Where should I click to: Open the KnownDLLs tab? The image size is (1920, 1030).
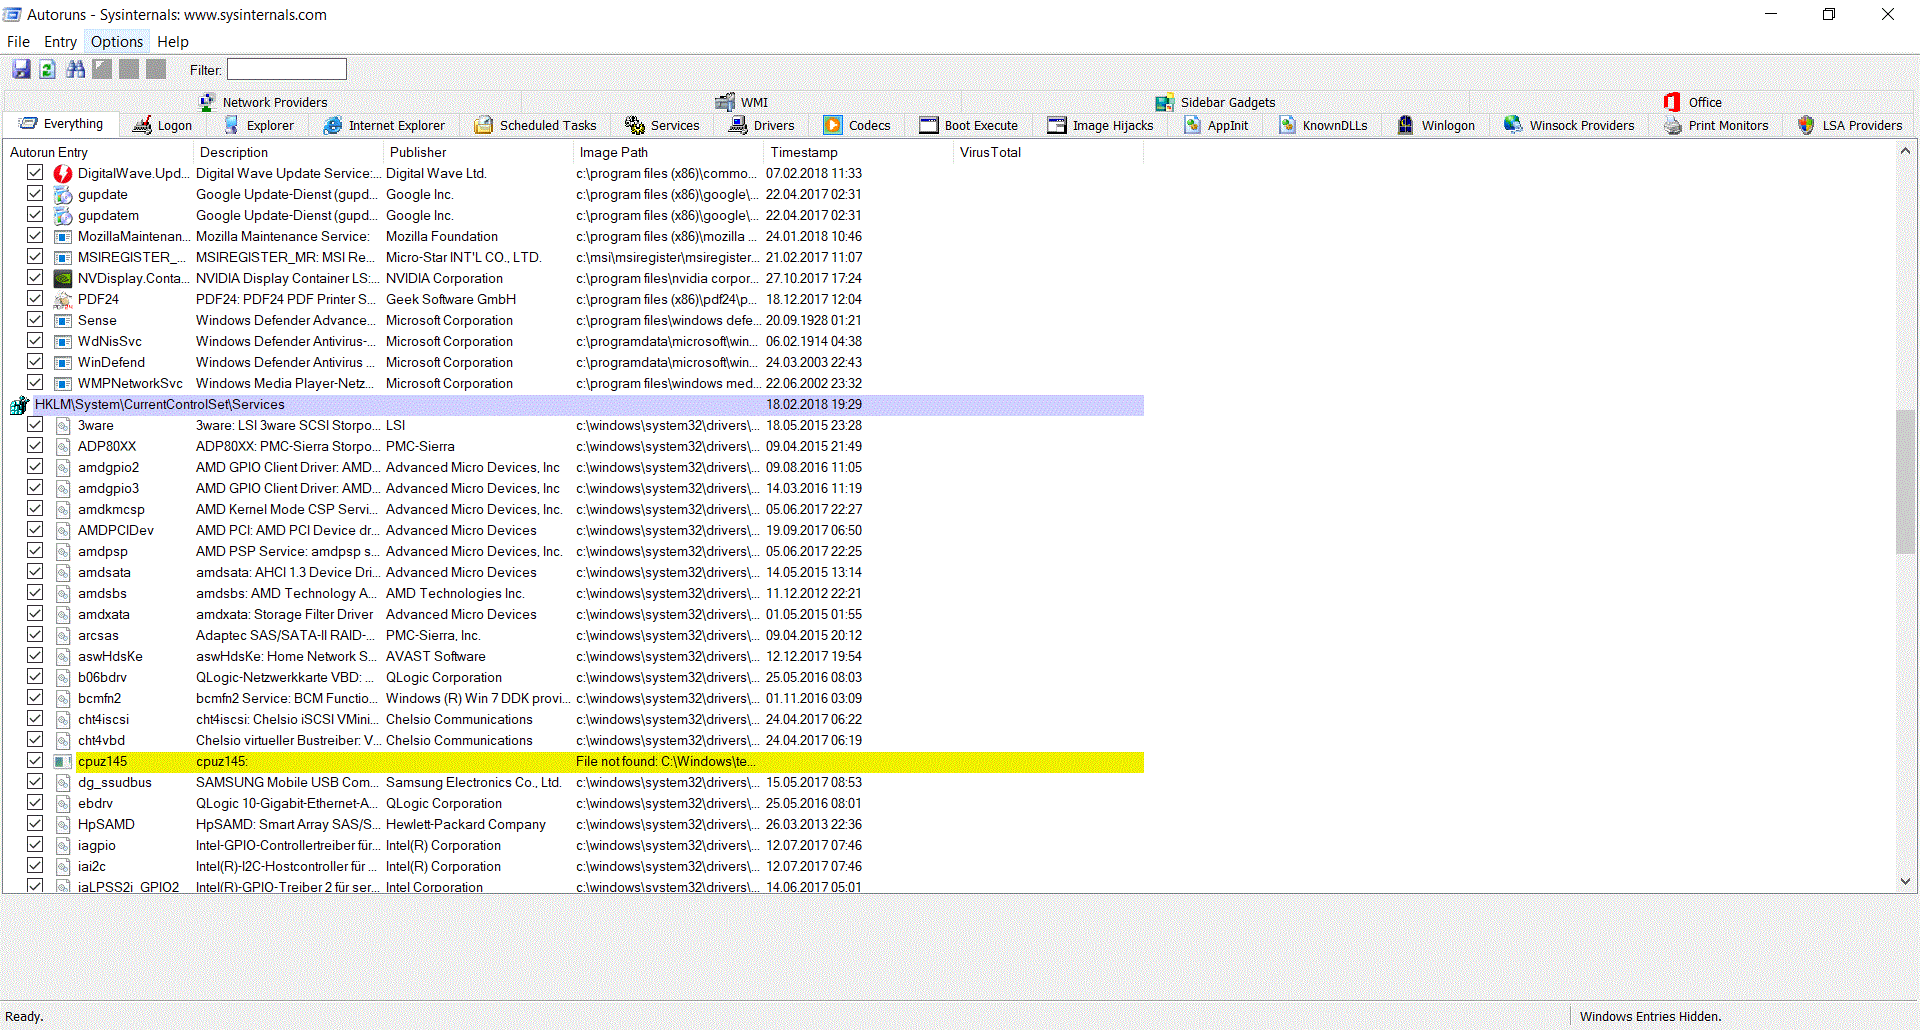click(x=1323, y=125)
